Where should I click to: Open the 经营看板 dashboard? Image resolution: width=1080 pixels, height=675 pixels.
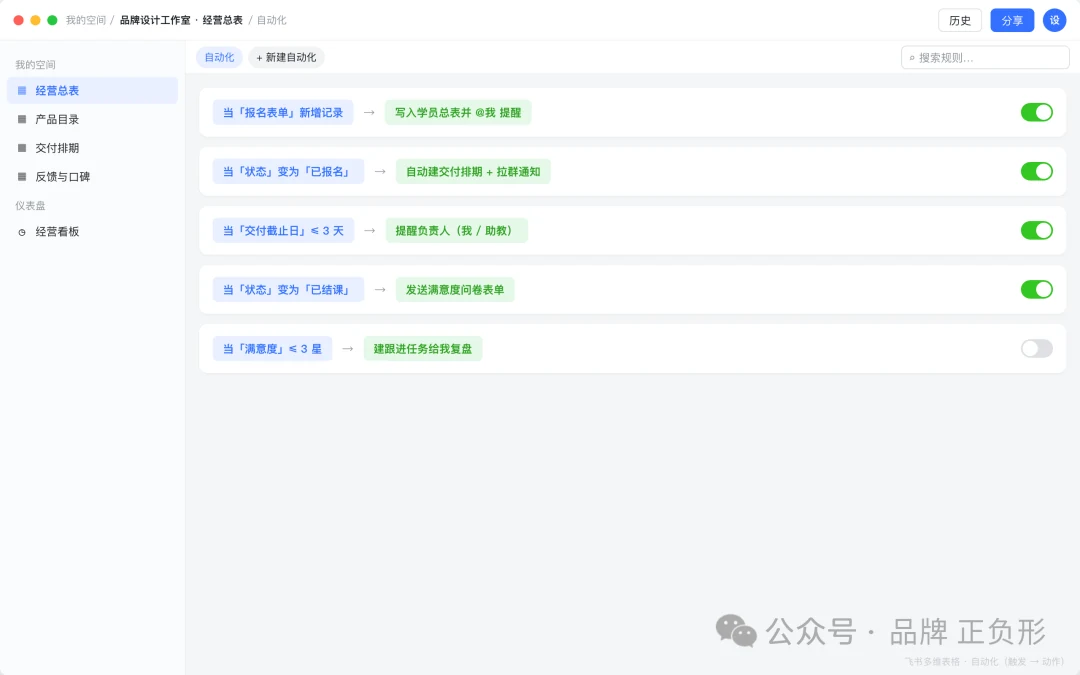coord(92,232)
